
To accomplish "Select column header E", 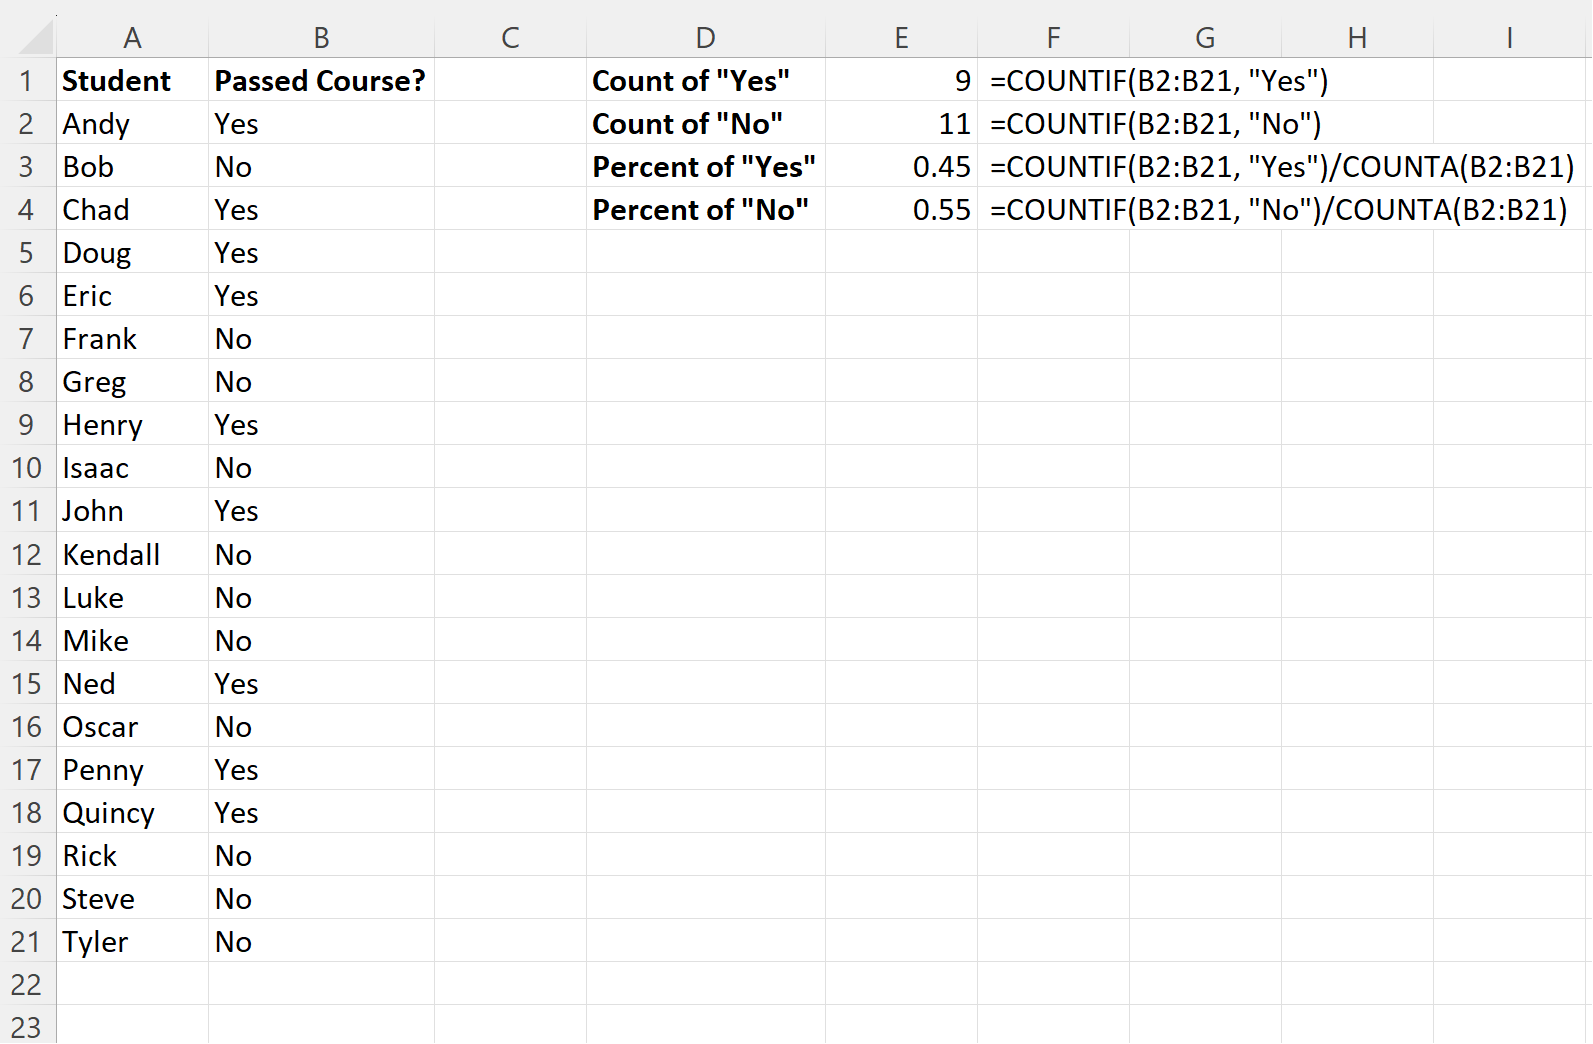I will (x=901, y=37).
